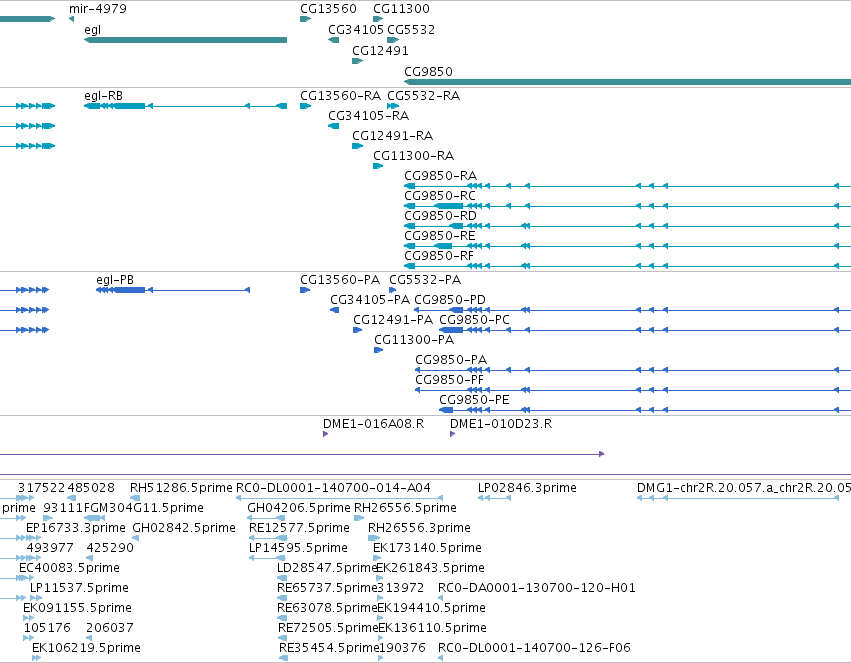Click the 317522 EST label
851x663 pixels.
point(41,488)
